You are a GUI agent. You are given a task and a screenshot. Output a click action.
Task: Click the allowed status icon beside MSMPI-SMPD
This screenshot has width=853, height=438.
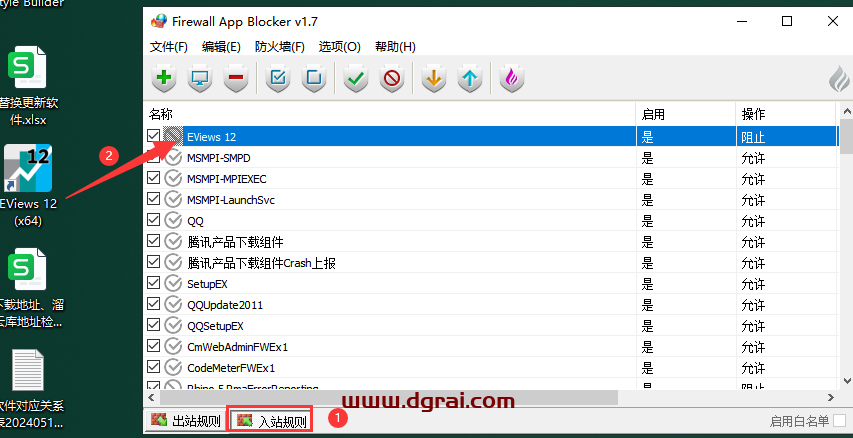(x=173, y=158)
